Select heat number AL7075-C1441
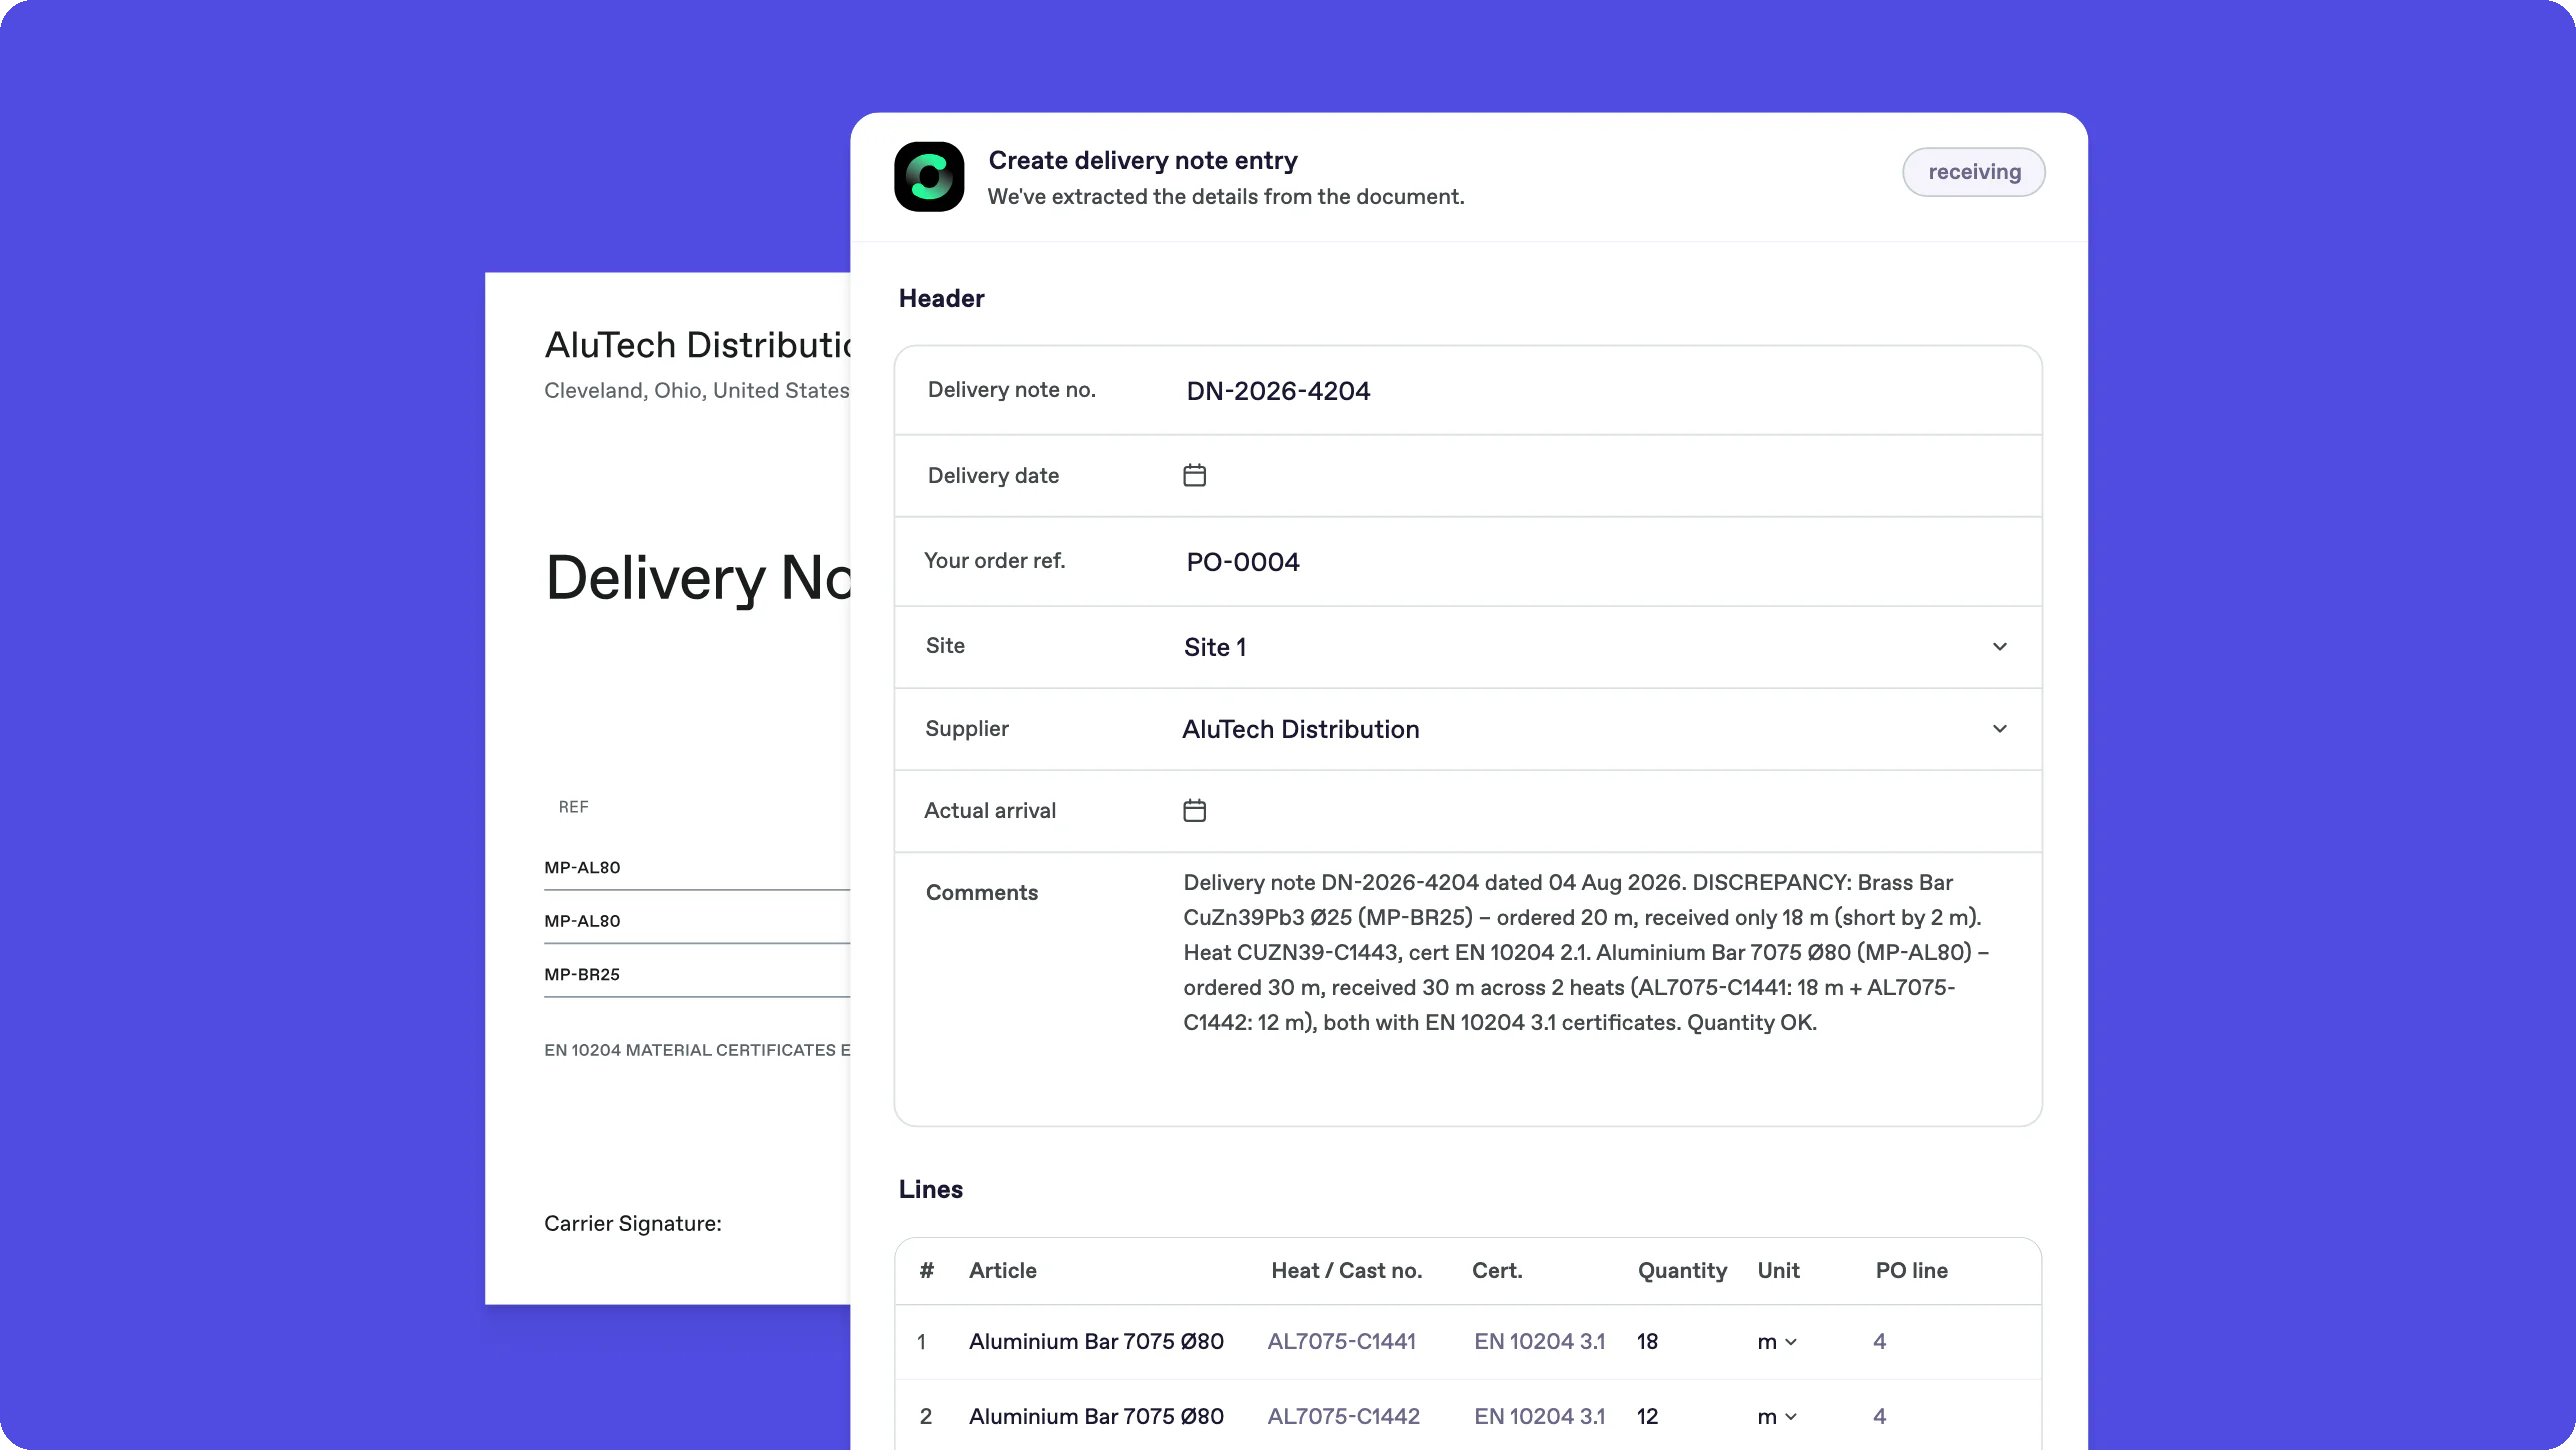 point(1342,1342)
